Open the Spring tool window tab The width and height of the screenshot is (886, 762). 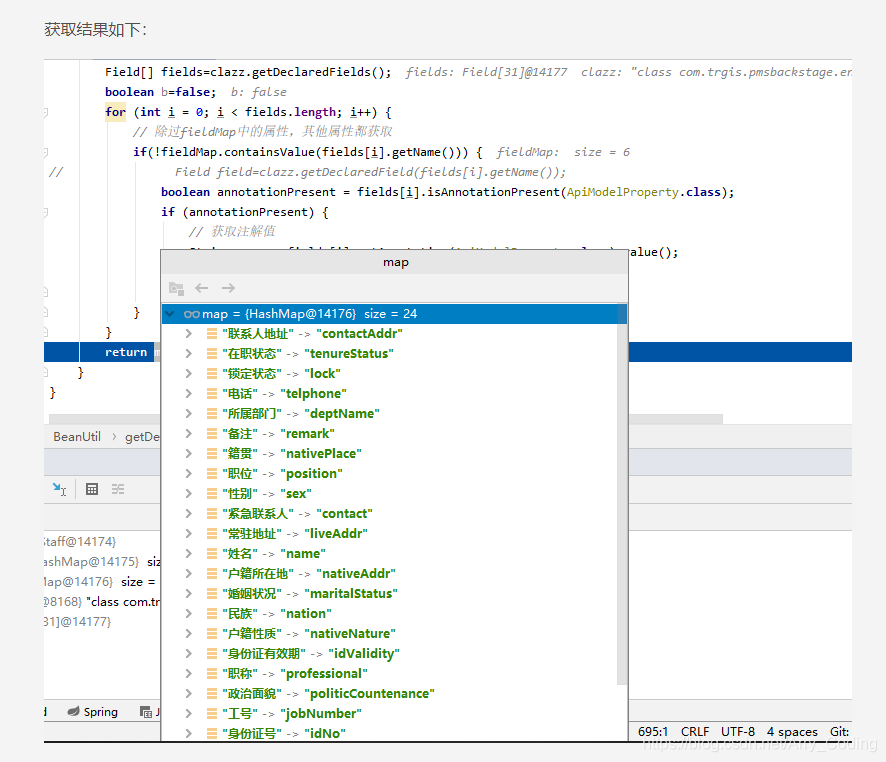click(93, 712)
